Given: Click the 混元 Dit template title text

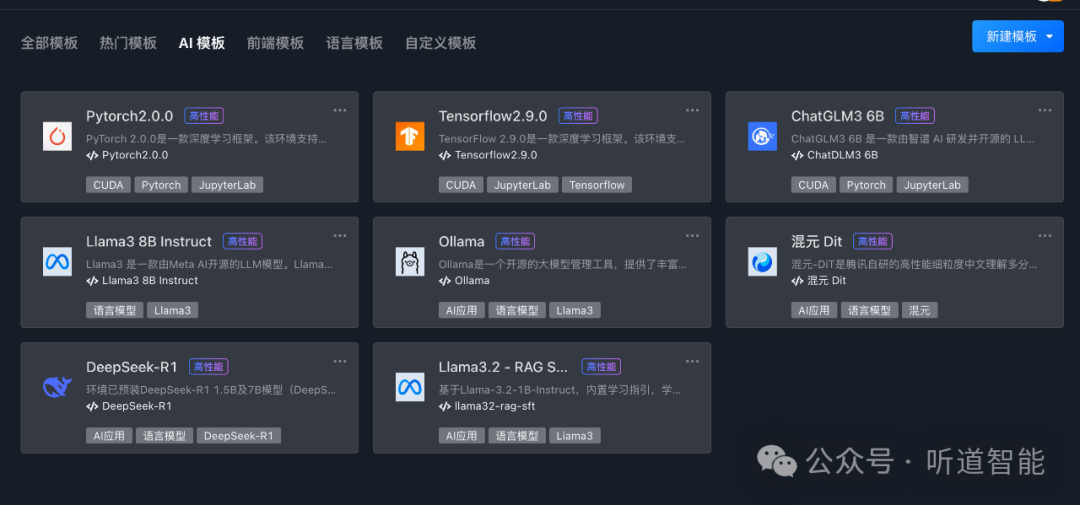Looking at the screenshot, I should click(817, 241).
